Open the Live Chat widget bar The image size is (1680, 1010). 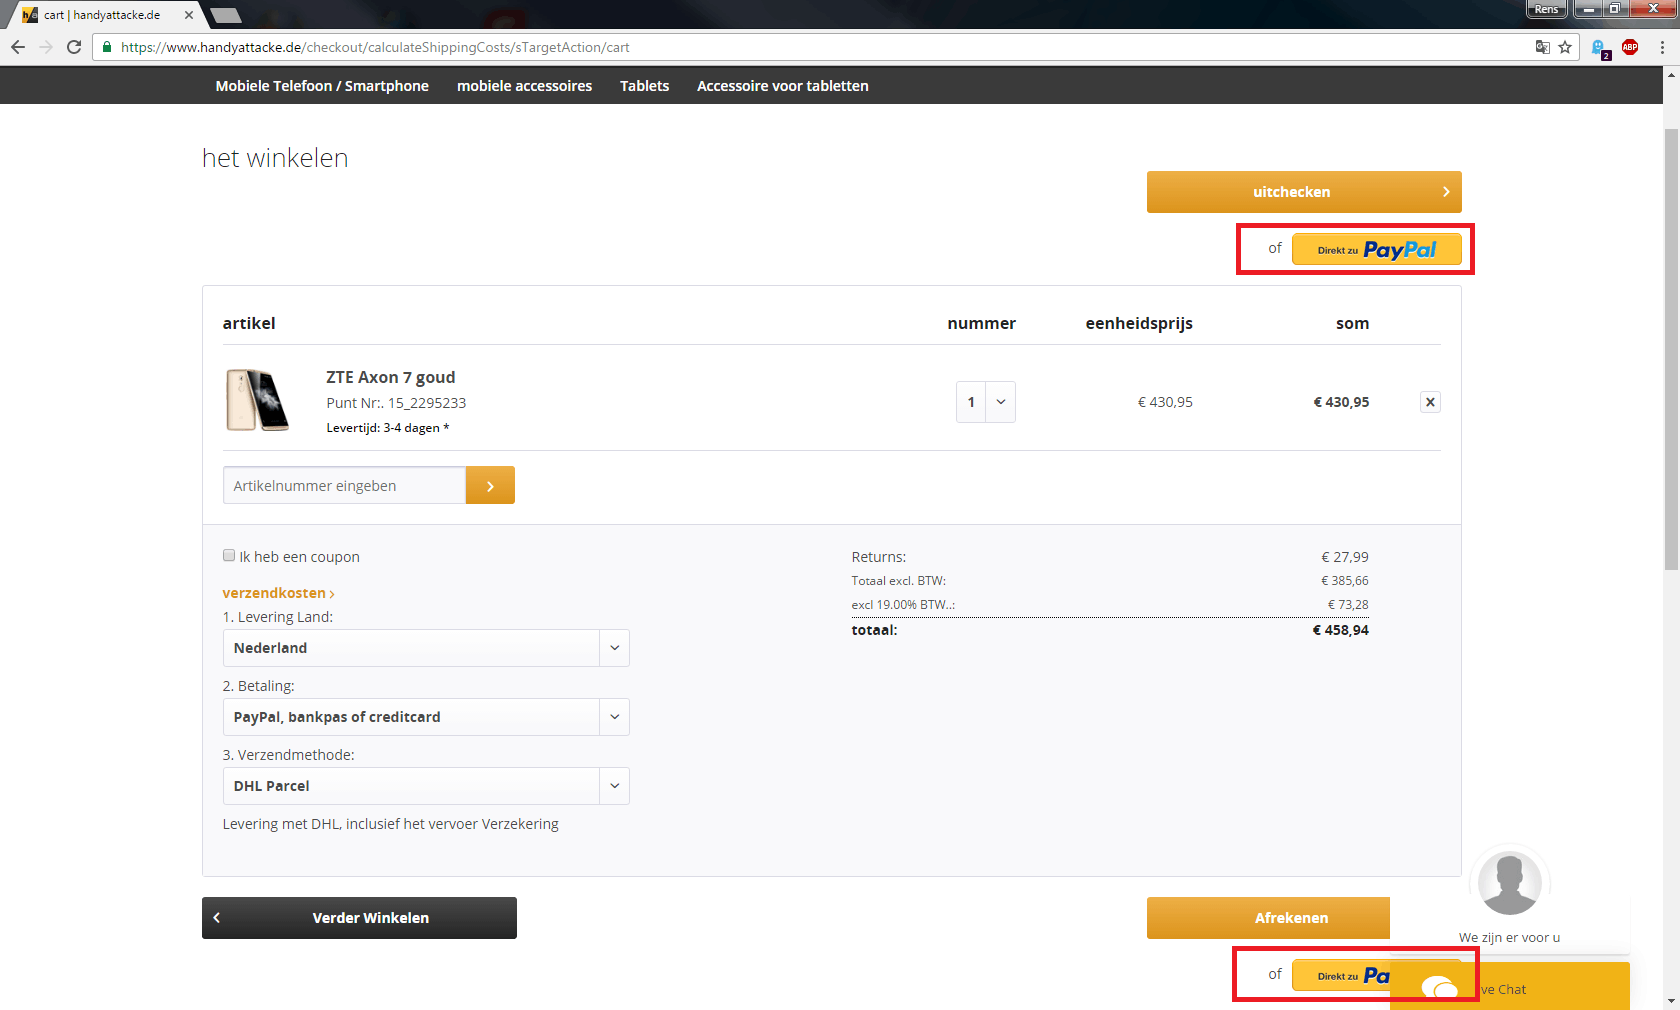1510,986
